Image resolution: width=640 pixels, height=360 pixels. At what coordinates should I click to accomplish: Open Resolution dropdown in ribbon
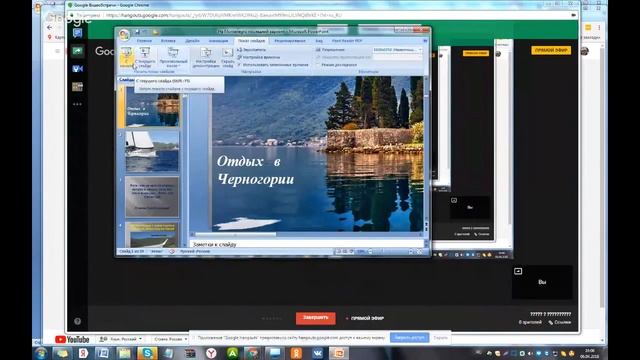(397, 50)
